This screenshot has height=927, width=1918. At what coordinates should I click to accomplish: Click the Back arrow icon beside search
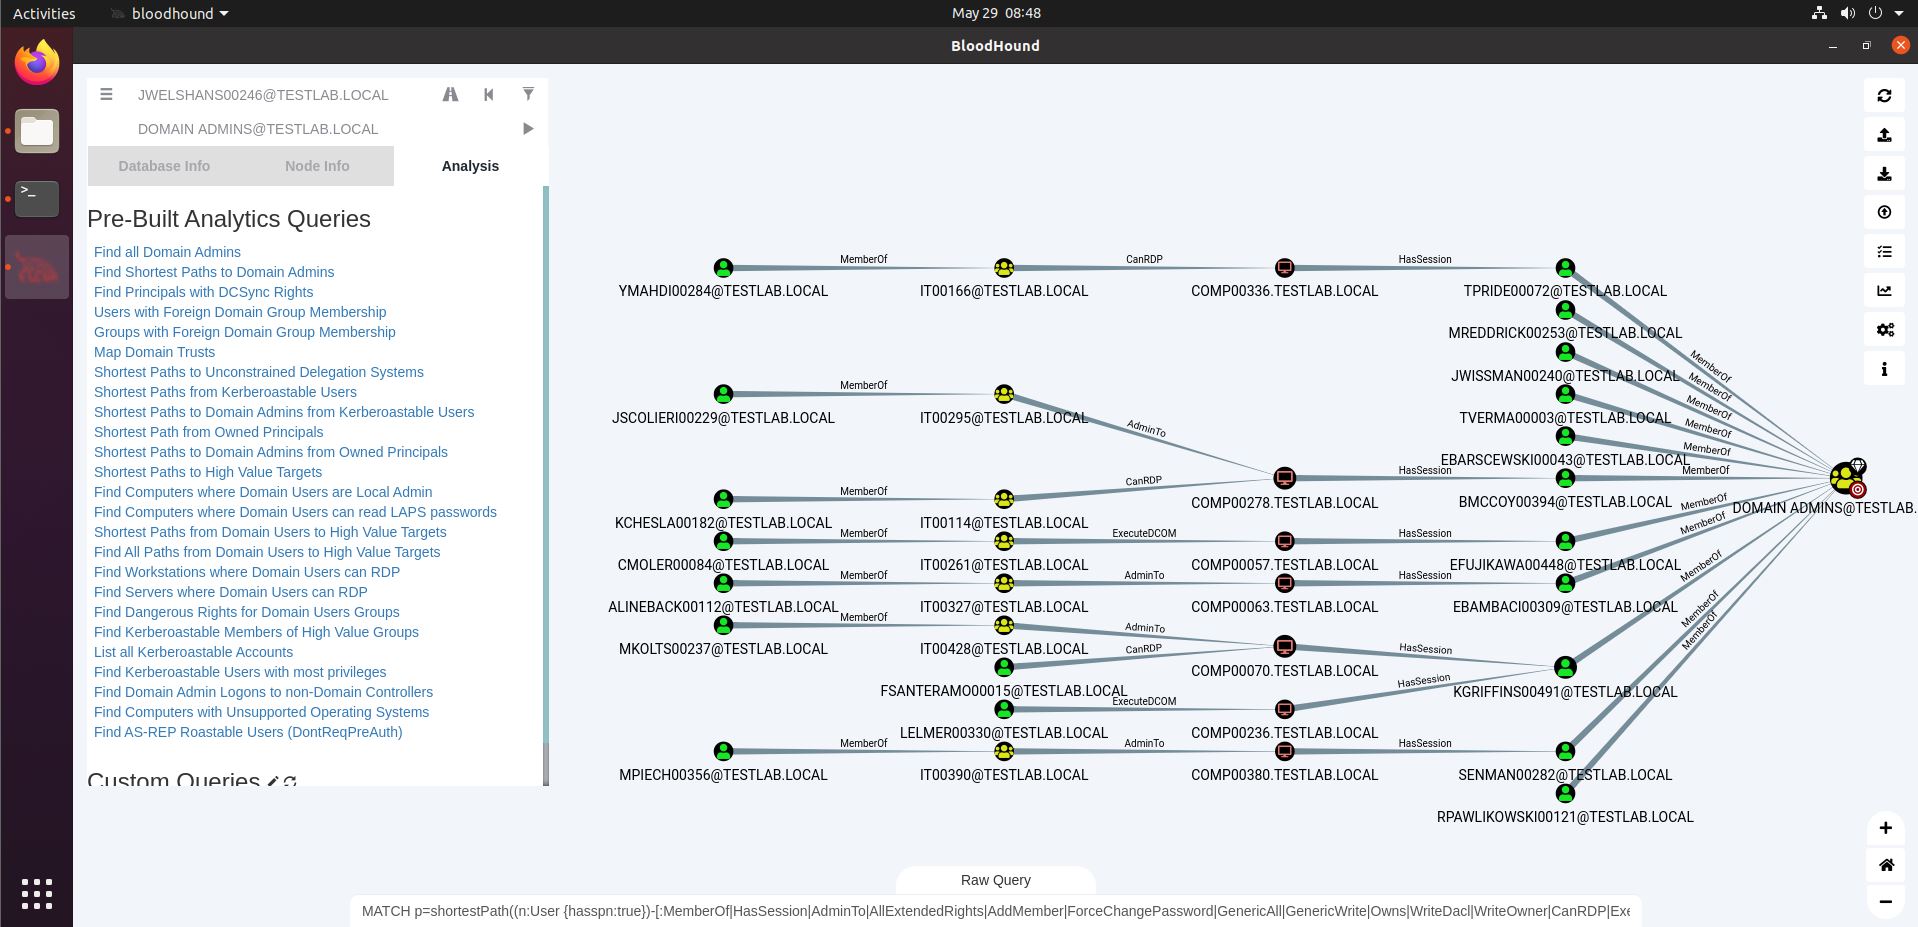click(489, 94)
